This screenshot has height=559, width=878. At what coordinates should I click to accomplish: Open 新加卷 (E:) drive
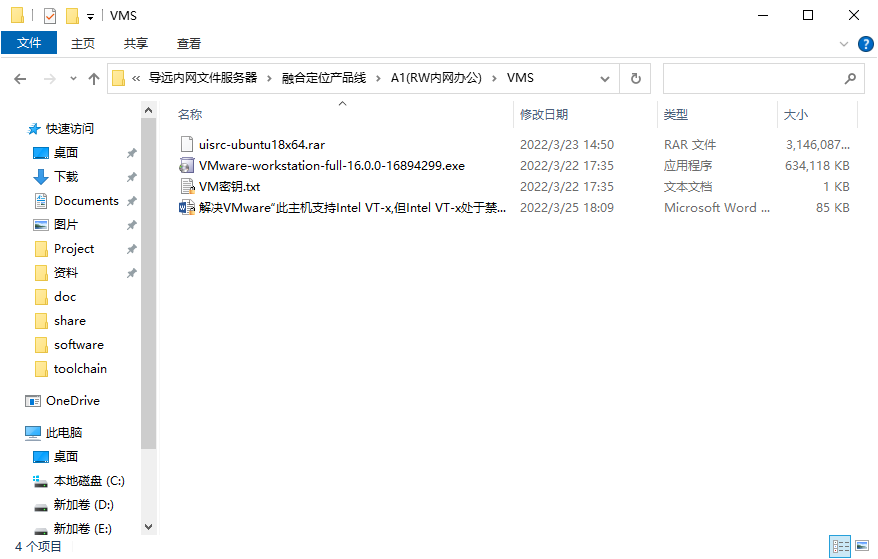(82, 529)
